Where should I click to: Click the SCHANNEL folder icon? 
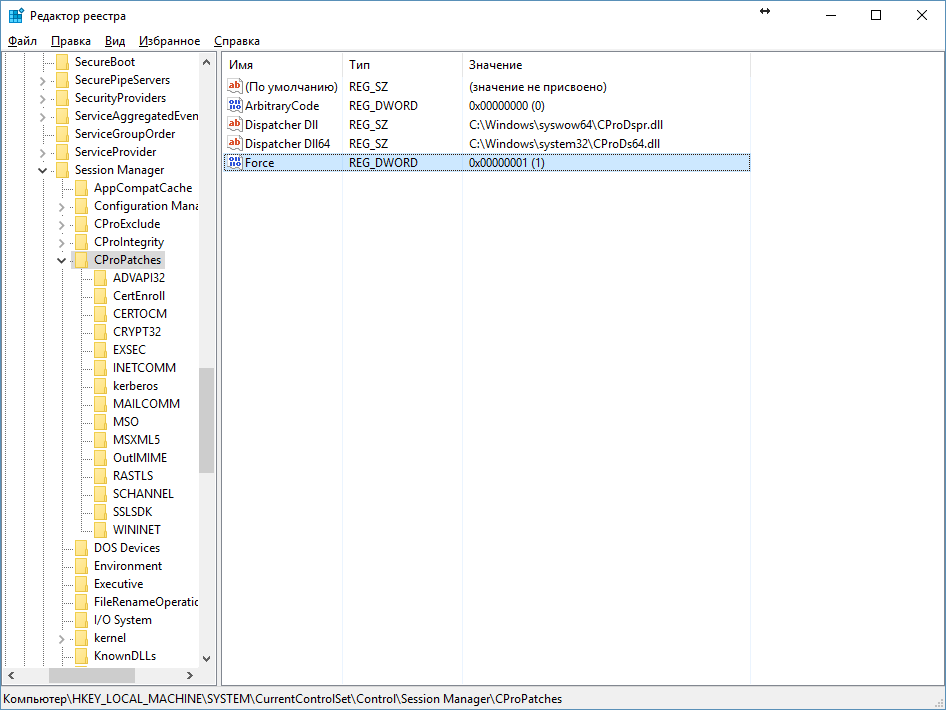101,494
